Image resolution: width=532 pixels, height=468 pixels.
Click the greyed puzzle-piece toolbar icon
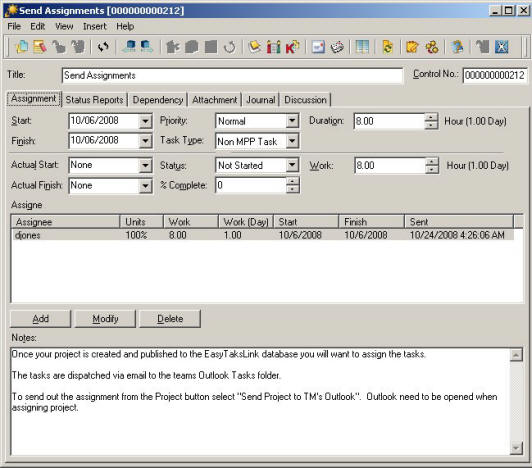[x=173, y=47]
